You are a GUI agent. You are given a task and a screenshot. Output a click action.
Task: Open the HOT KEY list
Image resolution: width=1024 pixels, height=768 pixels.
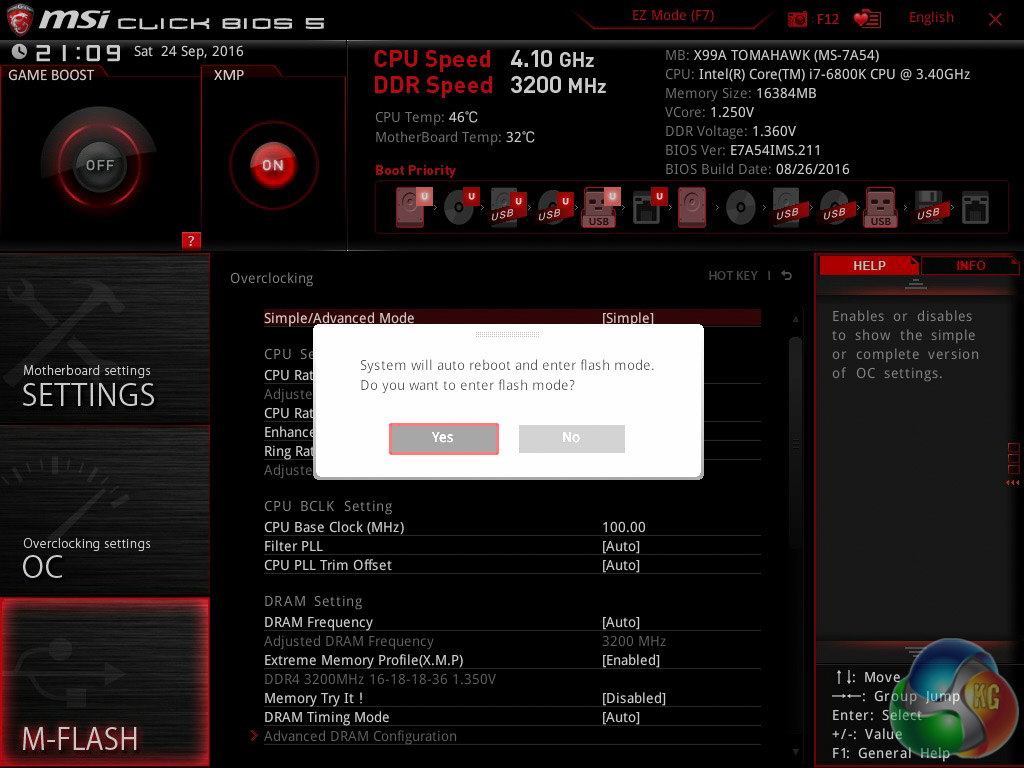click(x=733, y=276)
